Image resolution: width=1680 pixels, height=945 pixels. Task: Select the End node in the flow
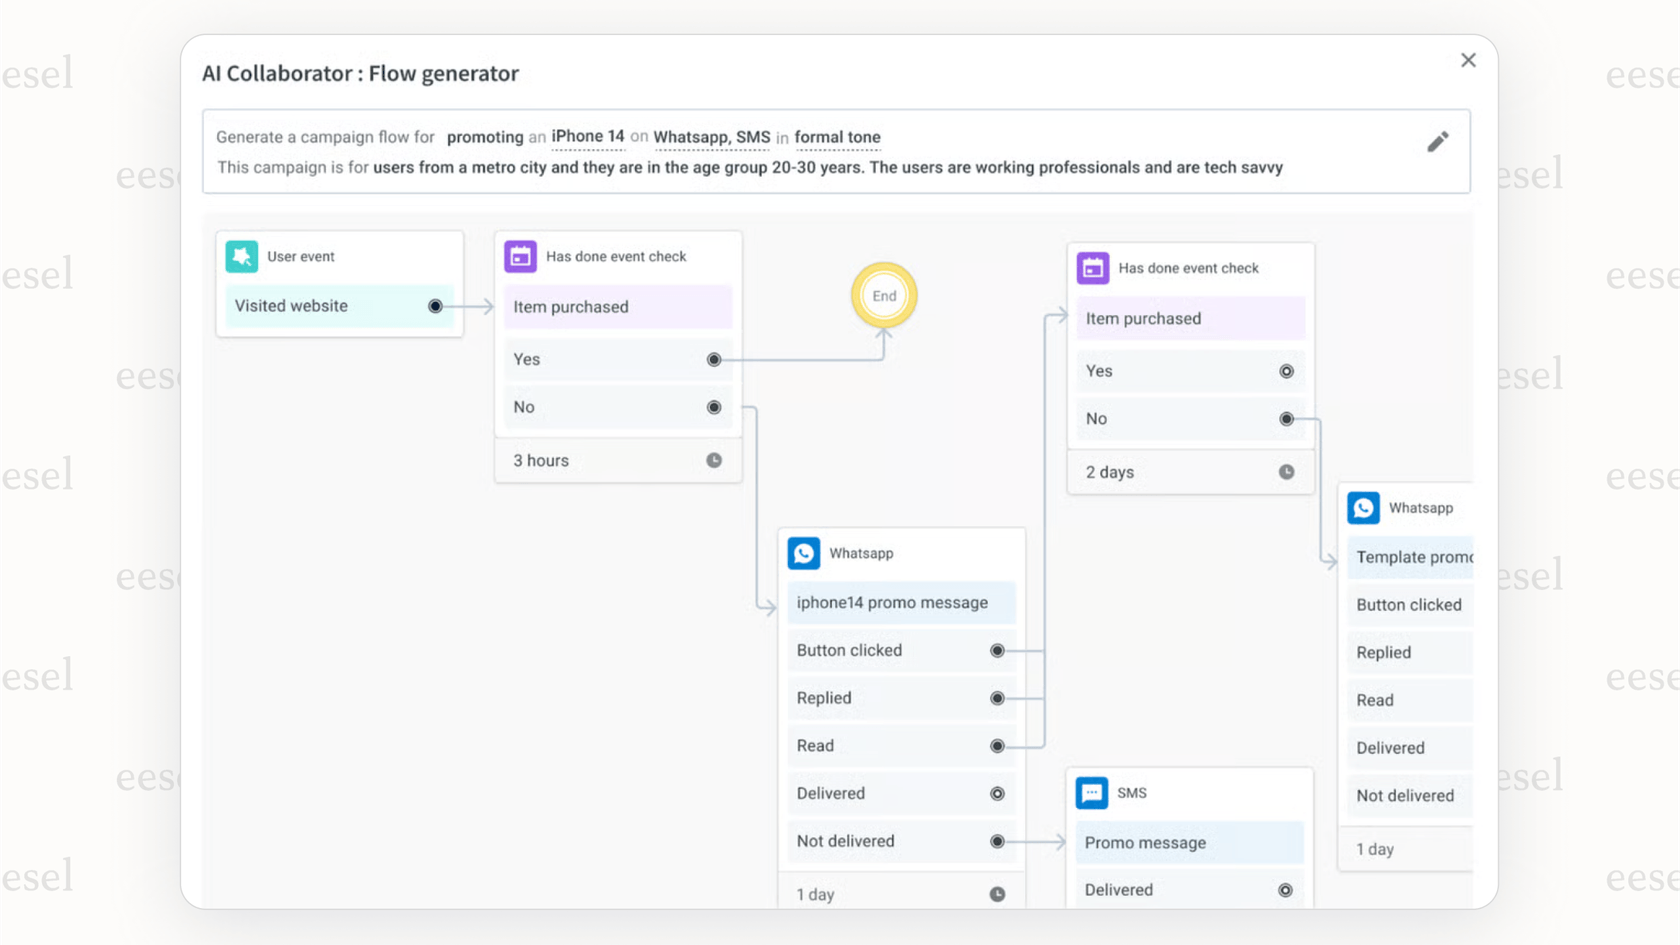[883, 296]
